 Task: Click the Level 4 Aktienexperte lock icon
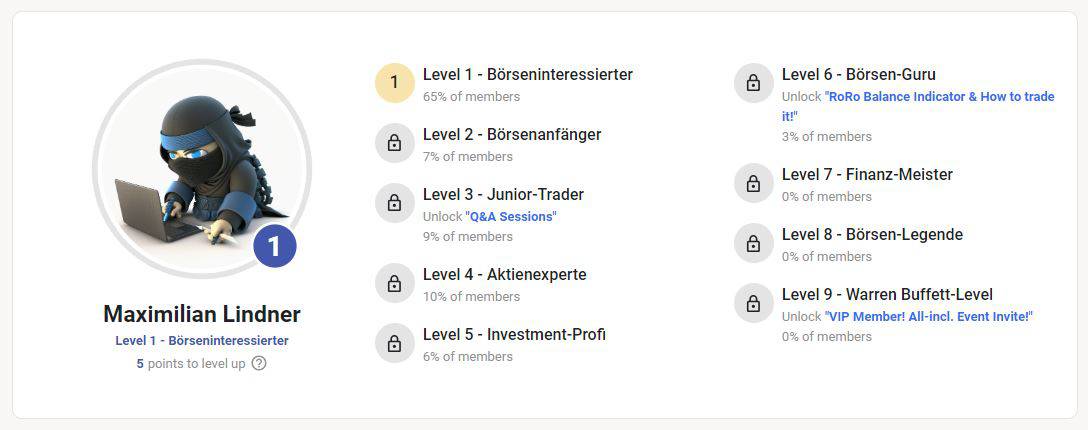coord(394,283)
